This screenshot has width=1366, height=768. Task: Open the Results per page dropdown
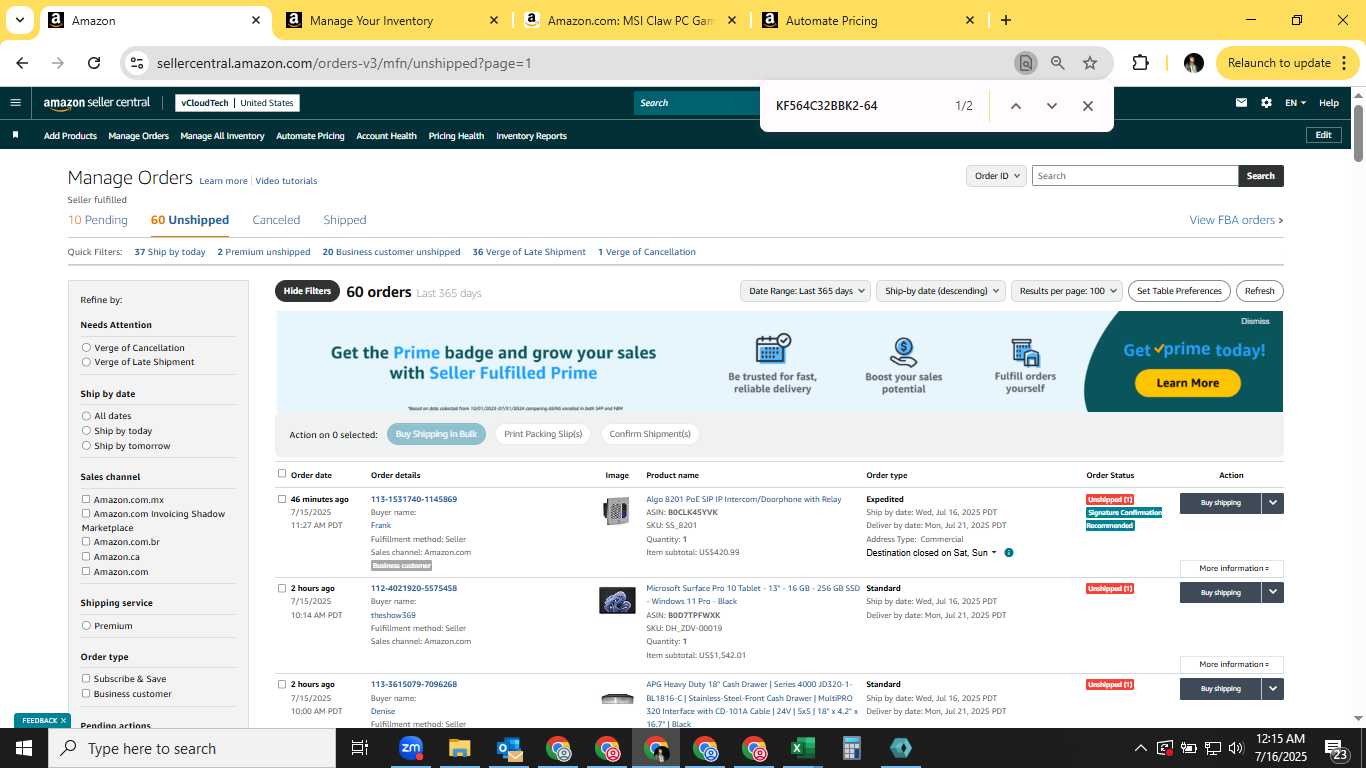coord(1067,291)
